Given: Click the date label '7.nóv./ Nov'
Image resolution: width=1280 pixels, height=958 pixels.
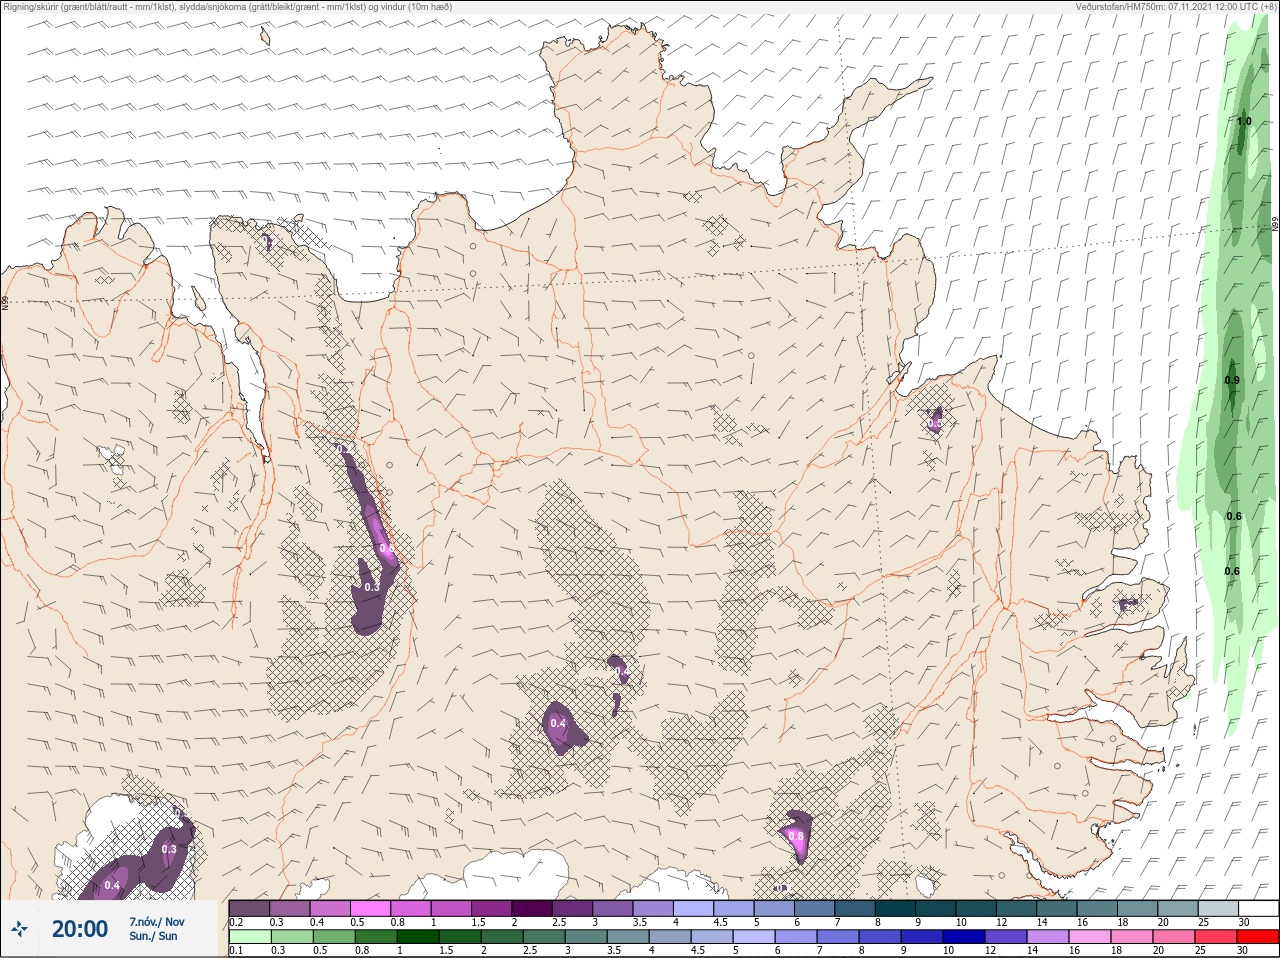Looking at the screenshot, I should [156, 922].
